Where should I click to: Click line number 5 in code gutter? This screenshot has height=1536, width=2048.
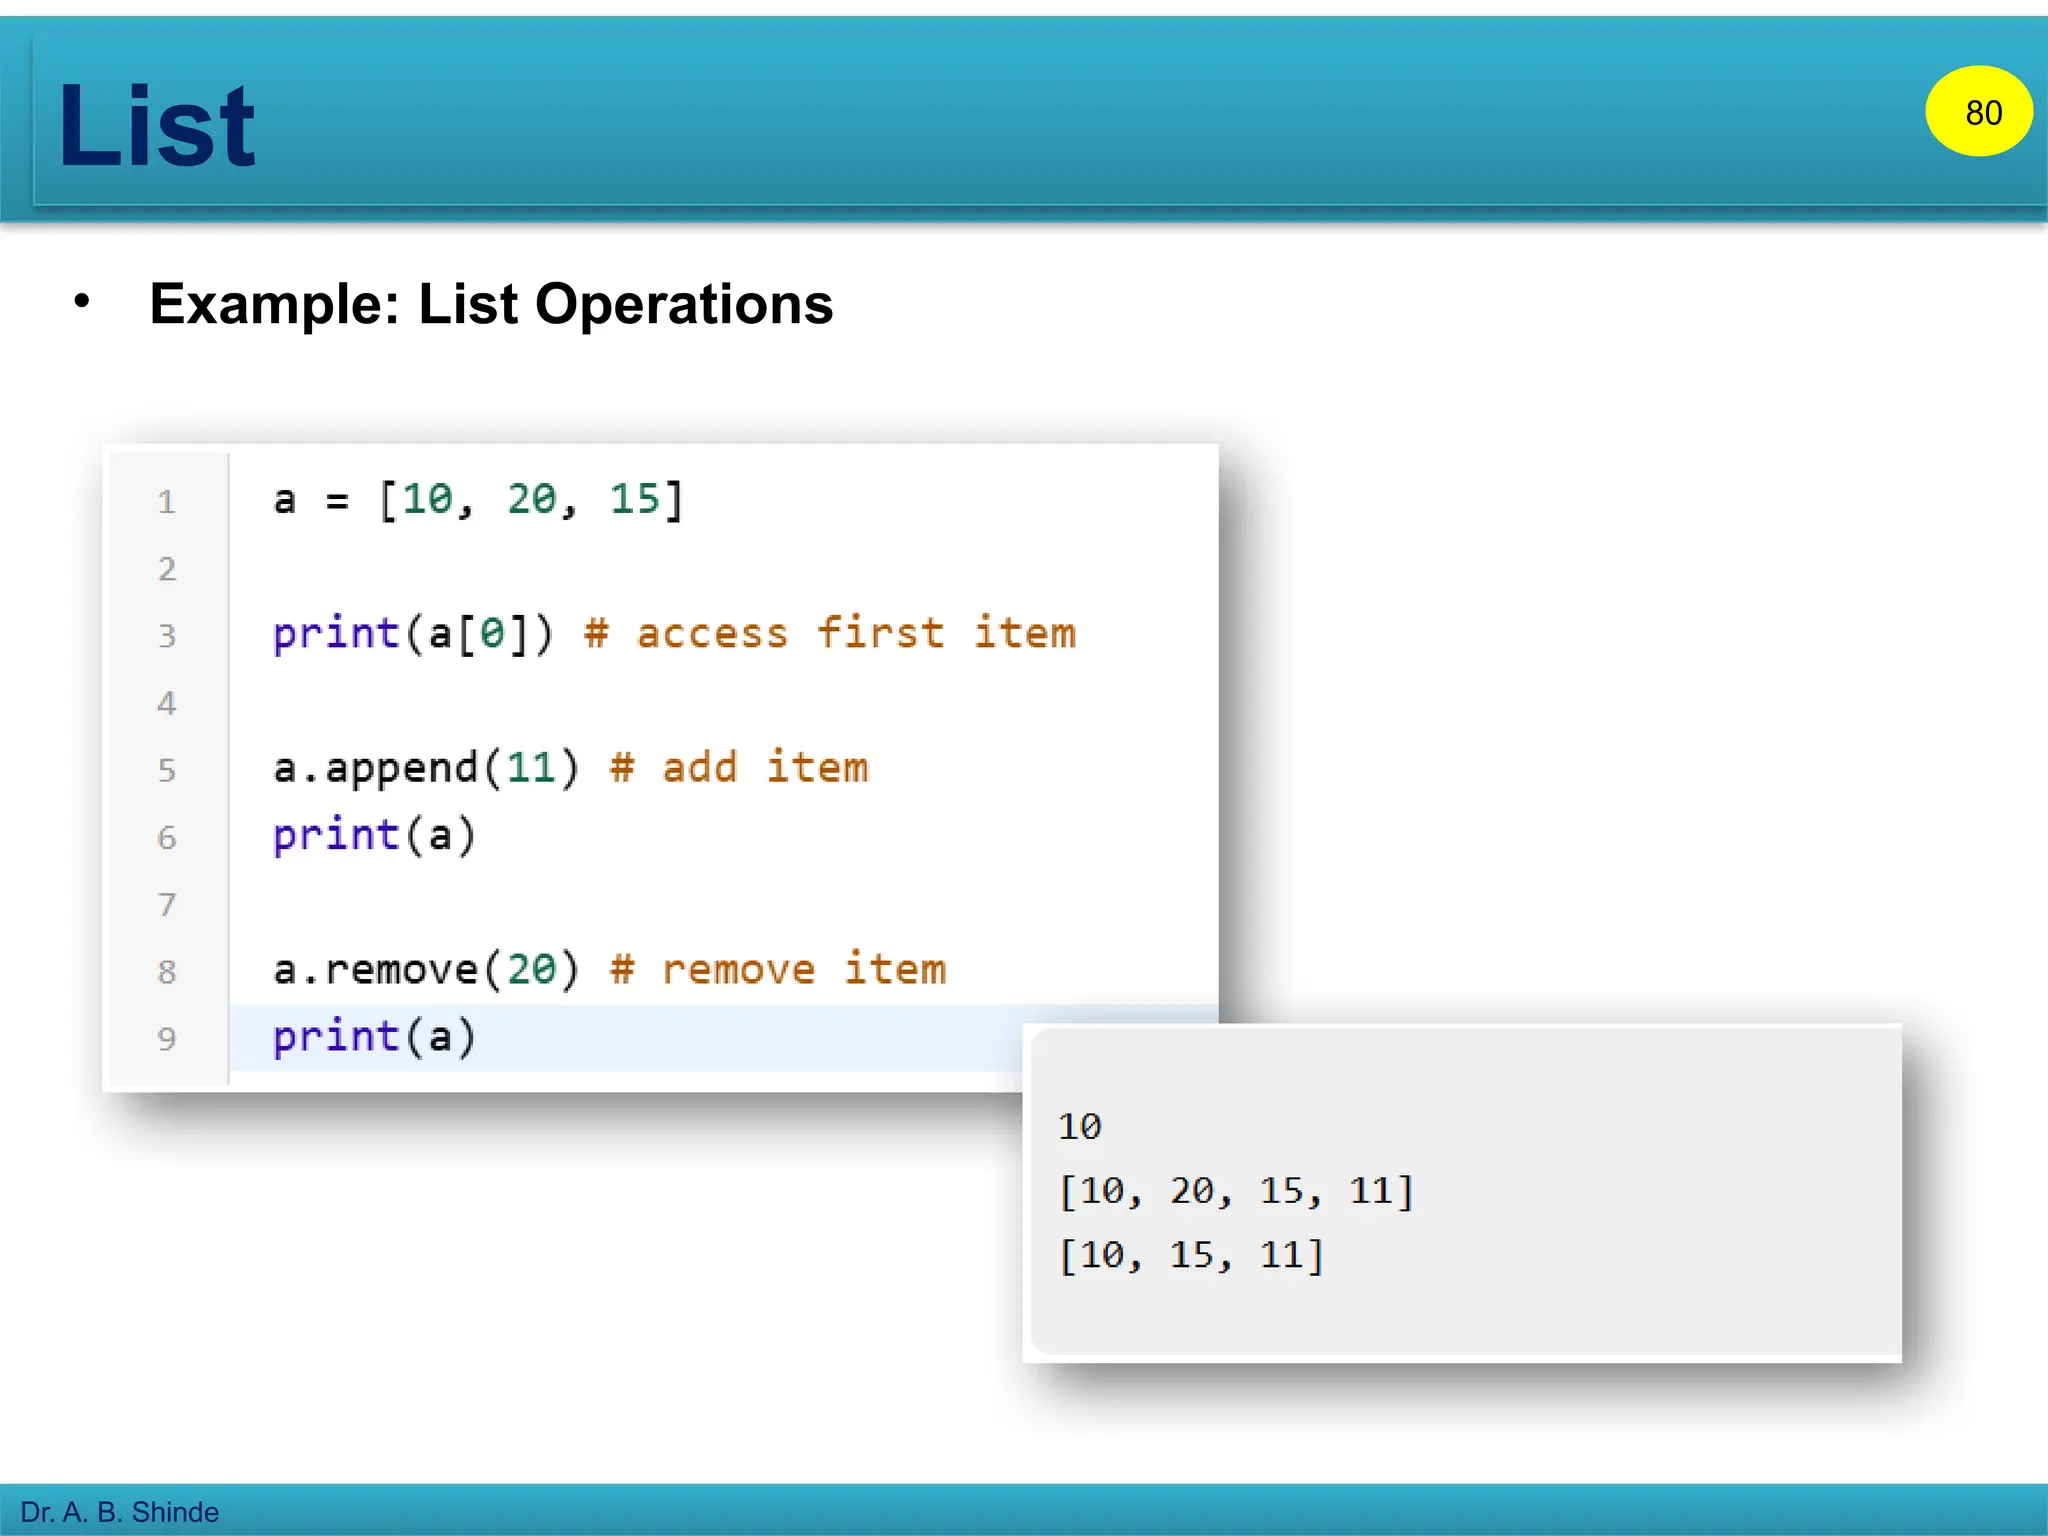coord(166,770)
